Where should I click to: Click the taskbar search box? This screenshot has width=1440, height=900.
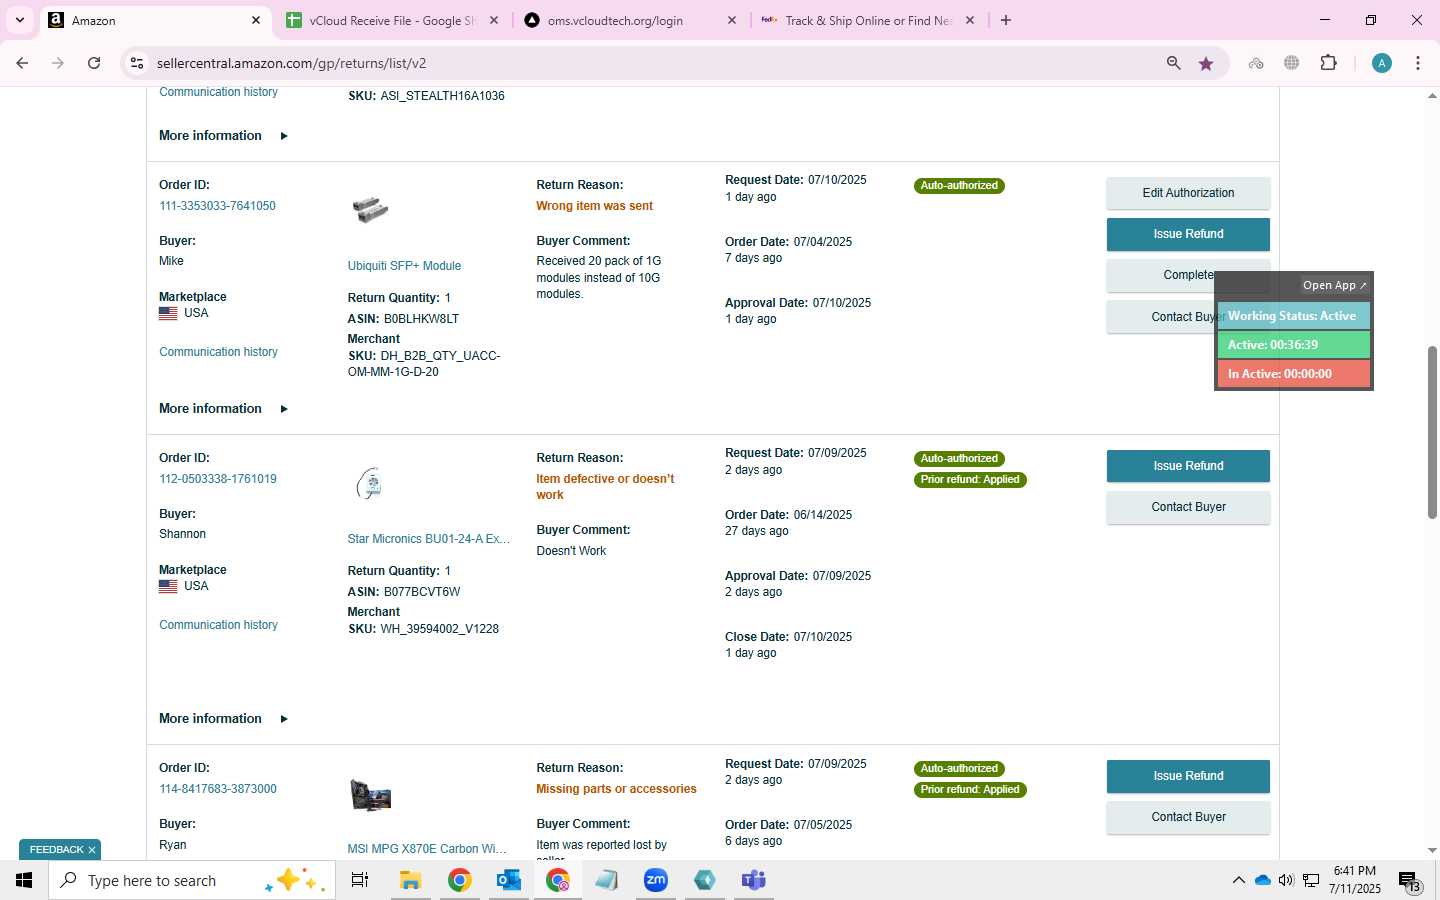pyautogui.click(x=192, y=880)
